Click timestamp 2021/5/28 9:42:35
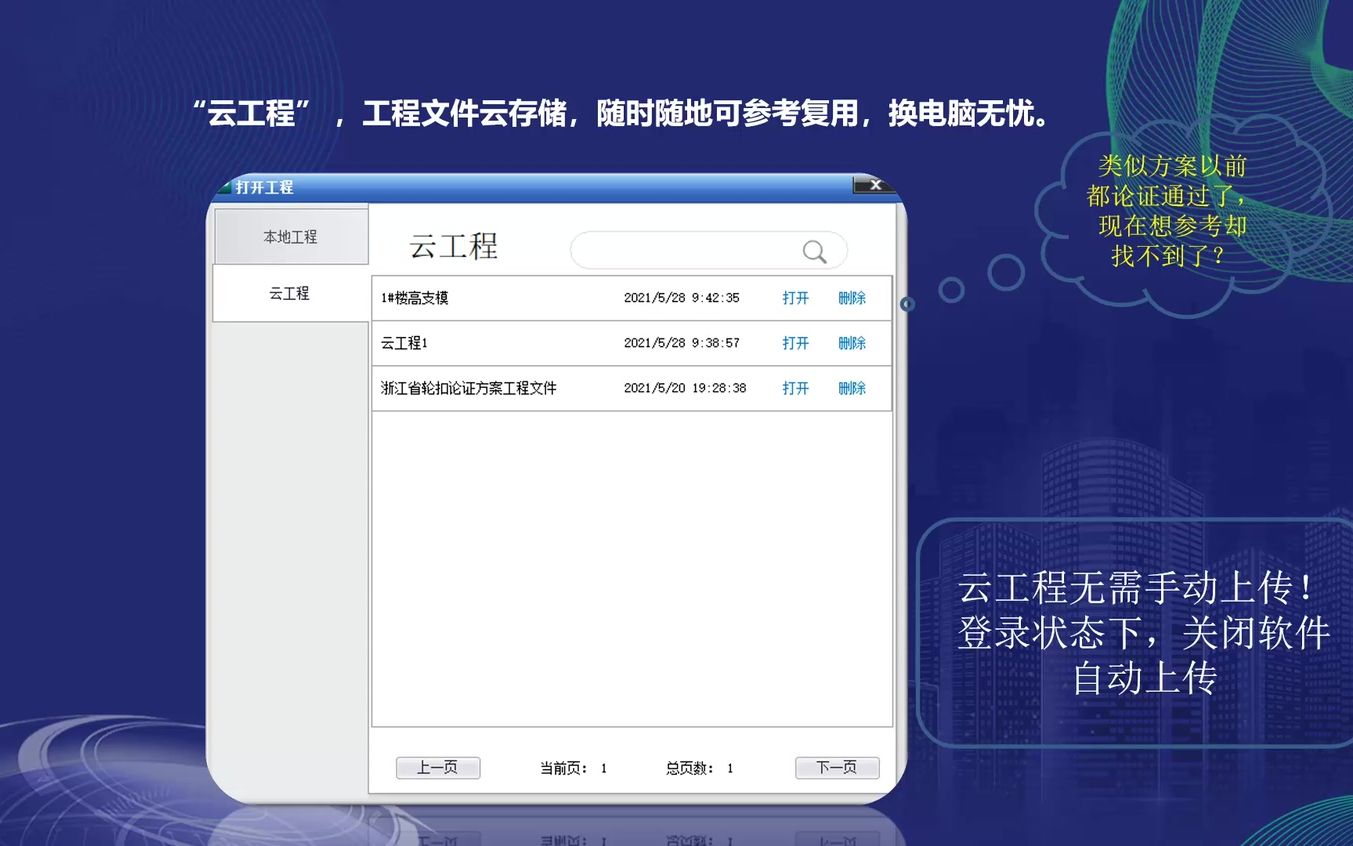The height and width of the screenshot is (846, 1353). click(x=682, y=298)
